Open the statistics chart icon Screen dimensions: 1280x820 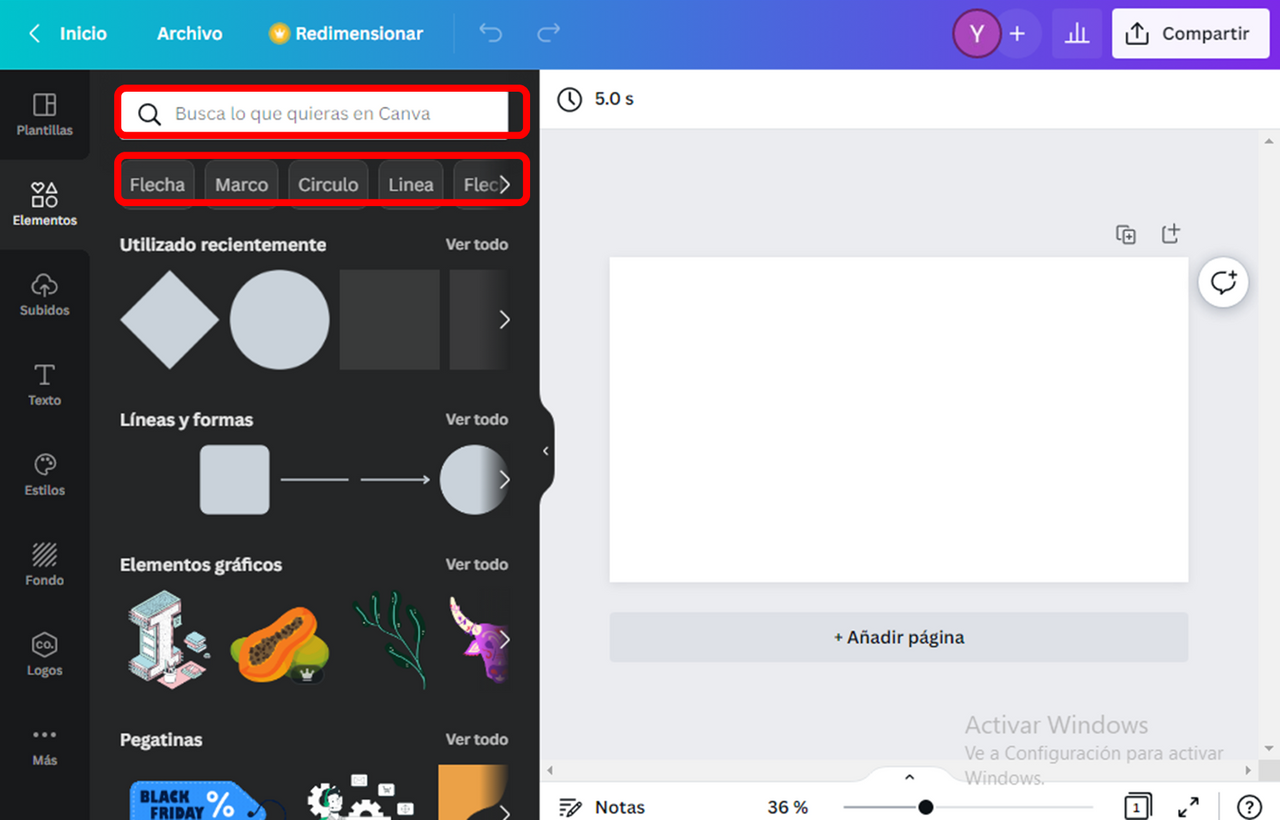tap(1077, 34)
